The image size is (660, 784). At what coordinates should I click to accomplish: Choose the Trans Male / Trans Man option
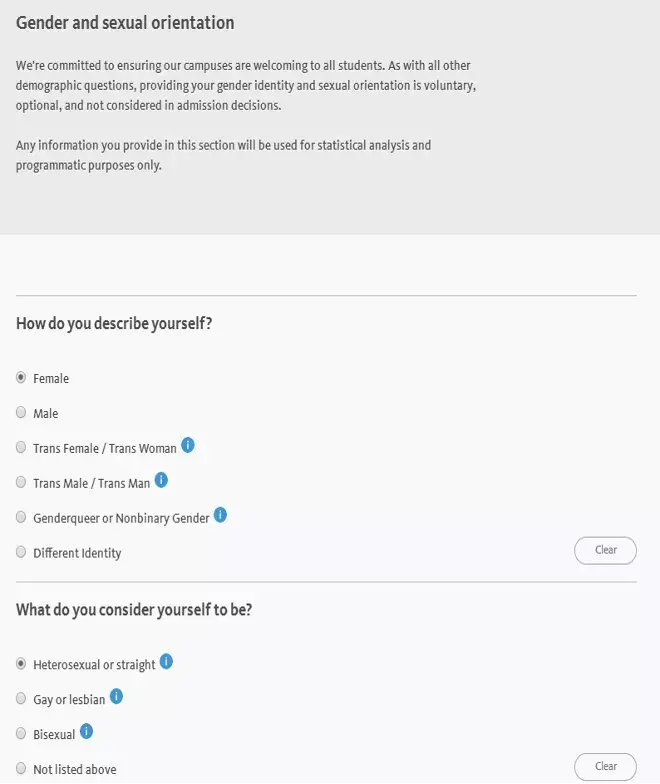tap(21, 483)
